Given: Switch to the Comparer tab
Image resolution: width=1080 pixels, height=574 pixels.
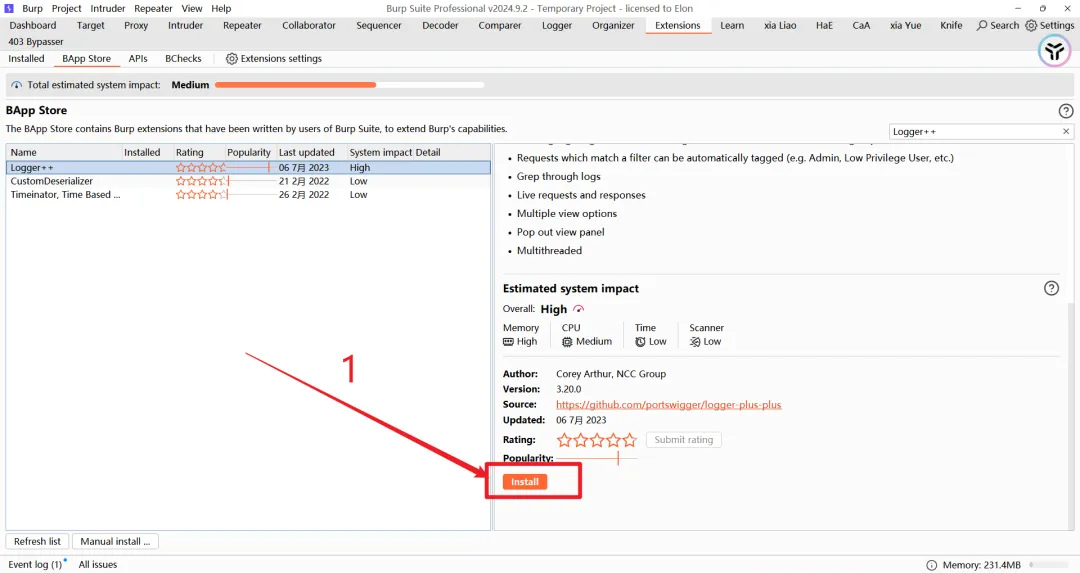Looking at the screenshot, I should pos(500,25).
